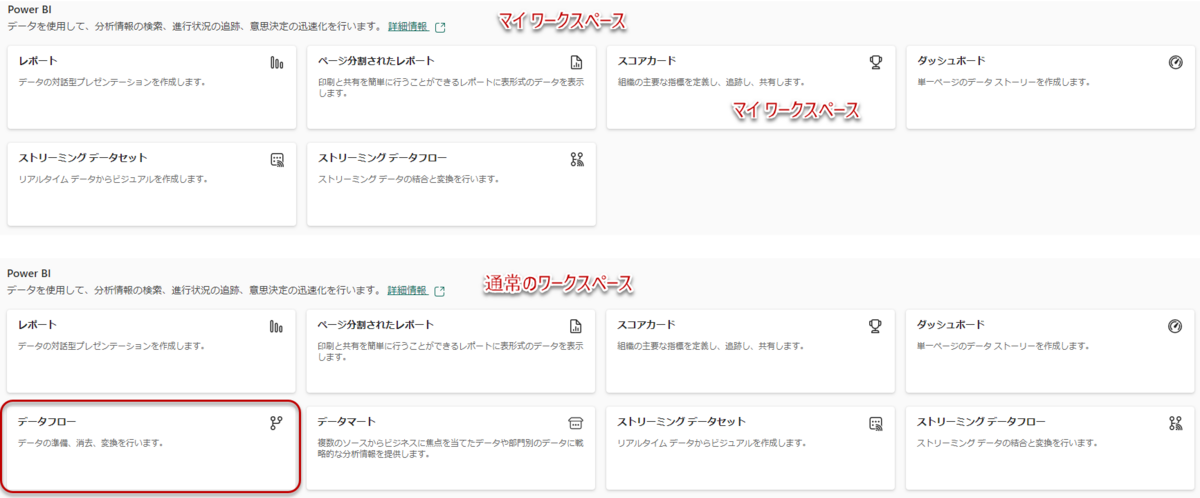Click the ダッシュボード gauge icon in upper section
The image size is (1200, 498).
1175,62
